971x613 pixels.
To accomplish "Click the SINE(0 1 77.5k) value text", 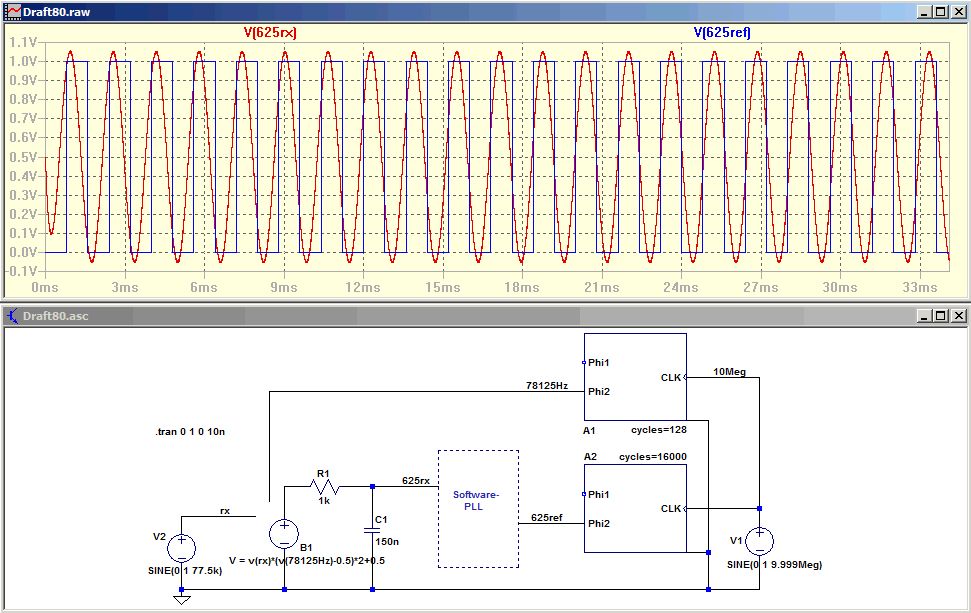I will 185,570.
